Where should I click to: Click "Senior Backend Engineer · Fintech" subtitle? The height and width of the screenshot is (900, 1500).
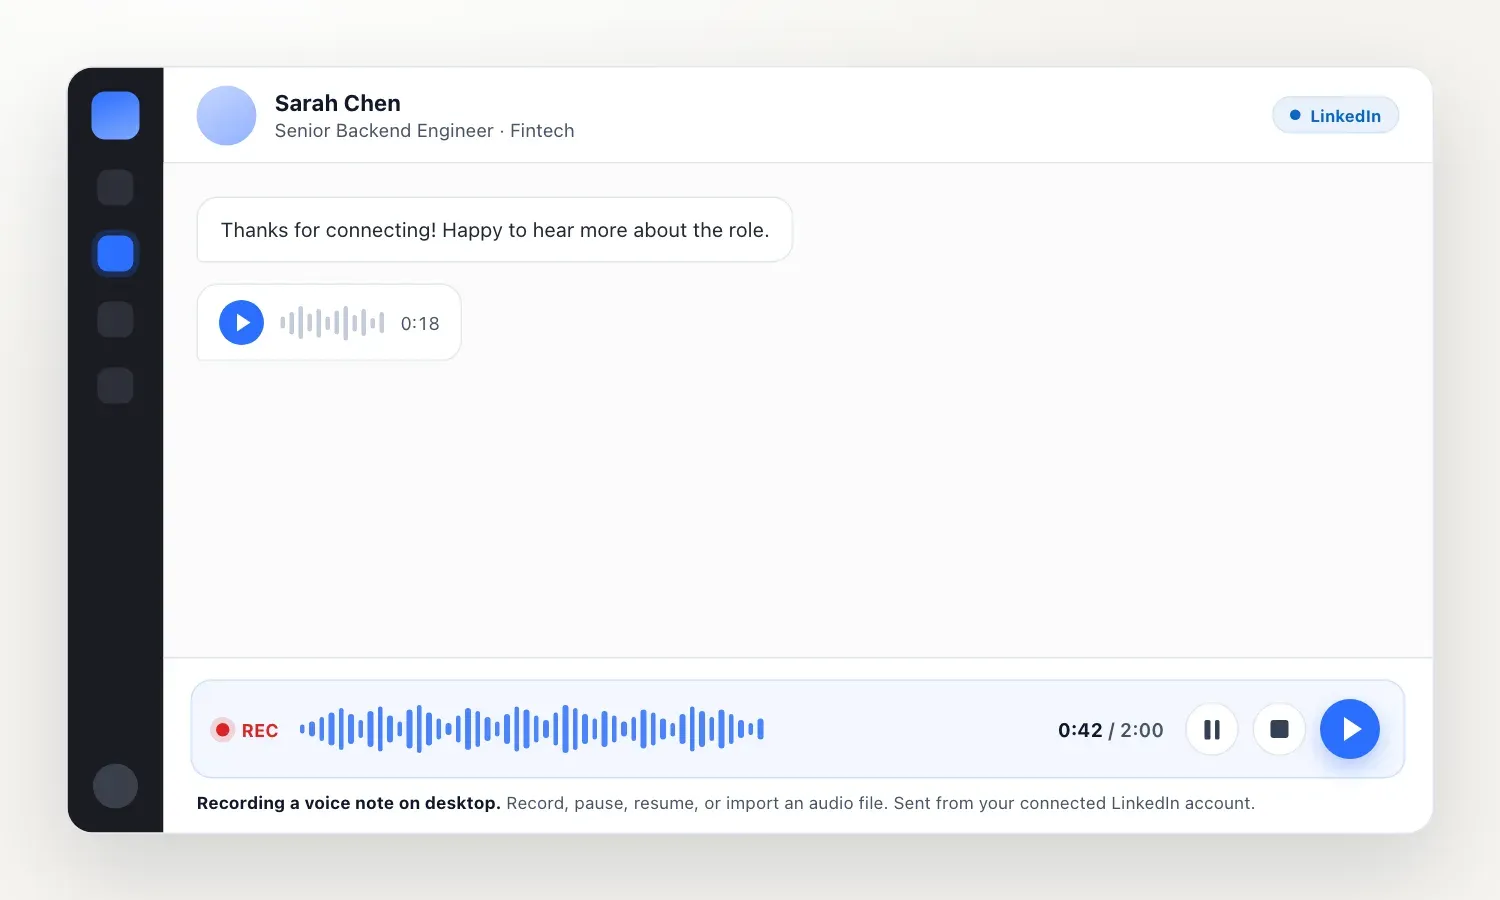pyautogui.click(x=424, y=131)
